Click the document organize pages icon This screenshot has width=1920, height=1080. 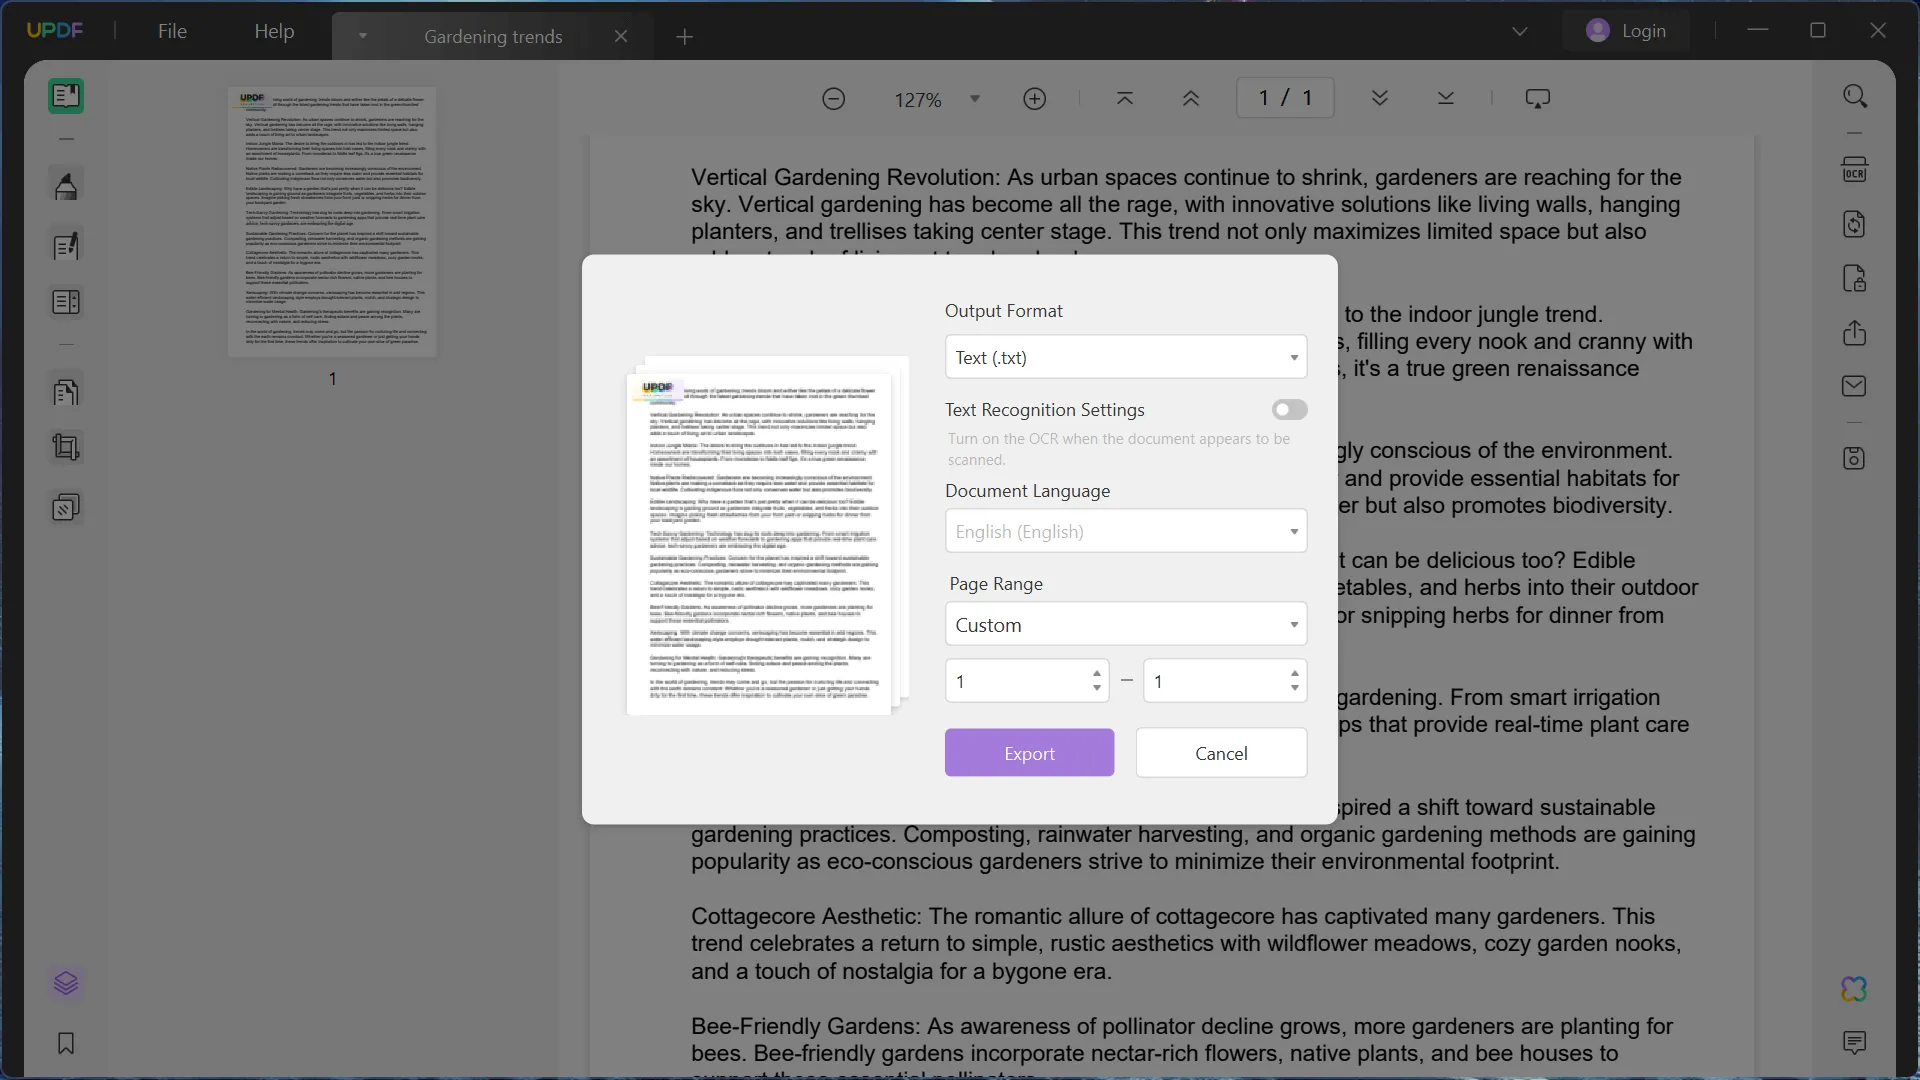[65, 392]
